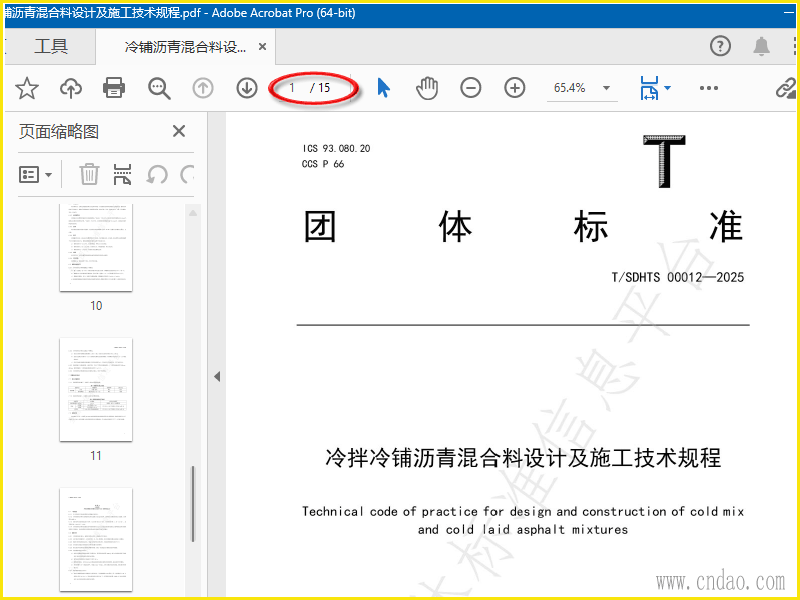The image size is (800, 600).
Task: Click the ICS 93.080.20 text
Action: (x=336, y=148)
